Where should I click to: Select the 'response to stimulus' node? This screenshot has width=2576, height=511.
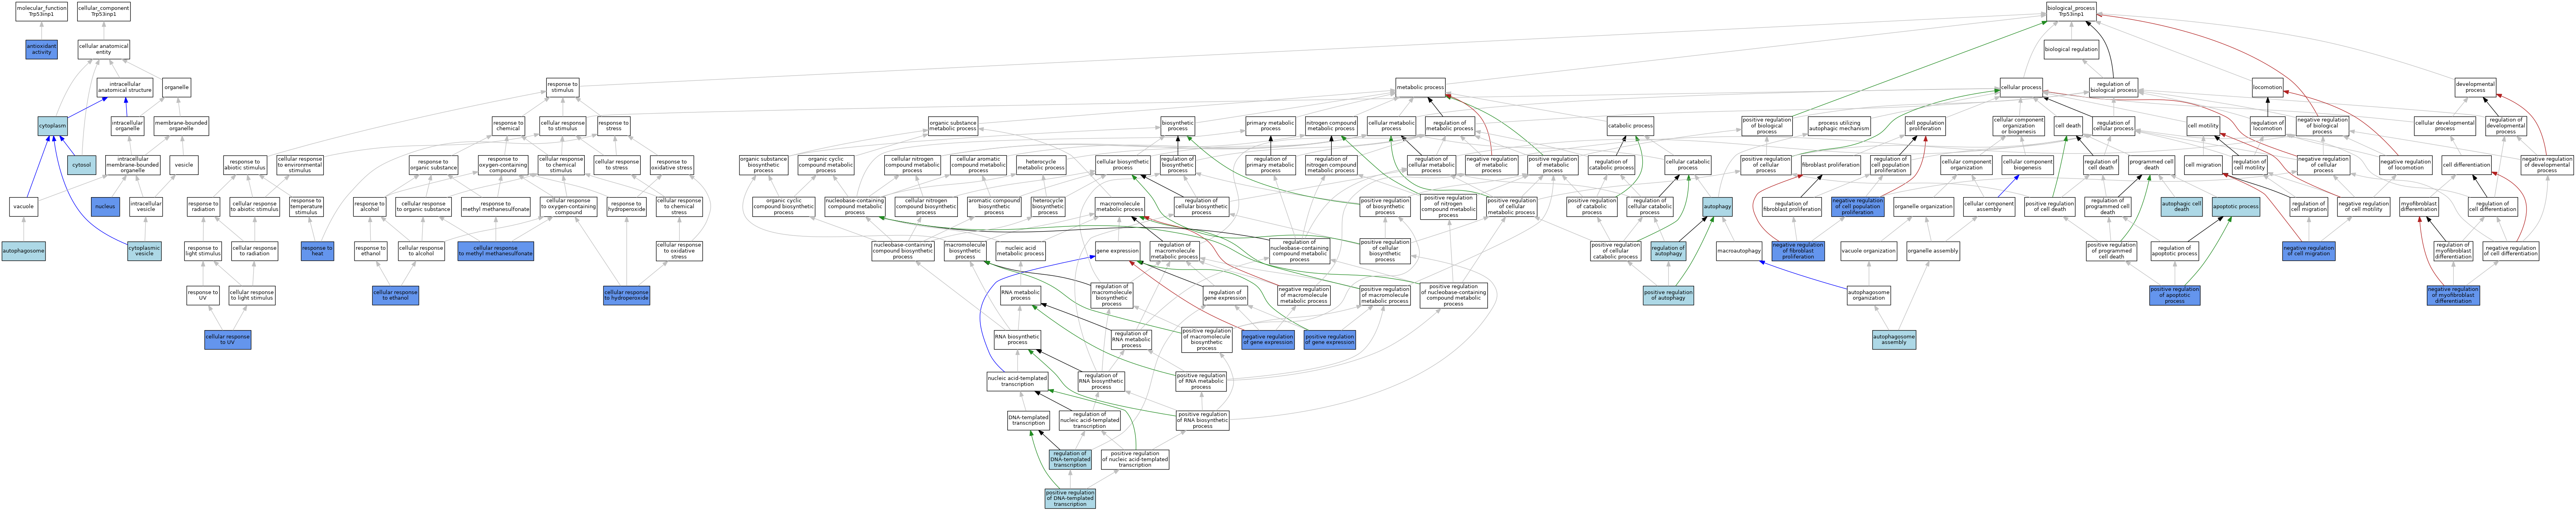coord(563,87)
